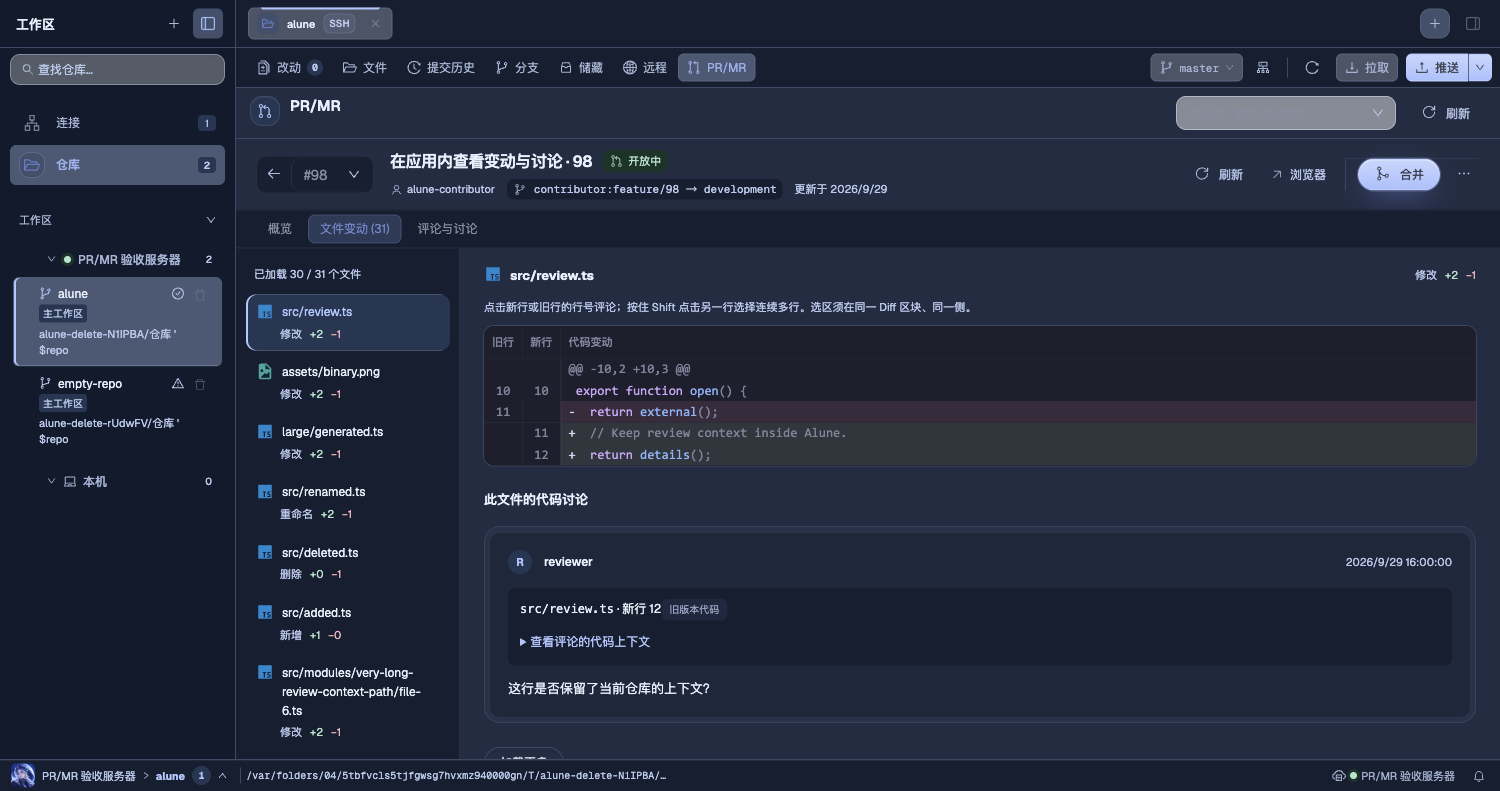This screenshot has width=1500, height=791.
Task: Open the 推送 dropdown arrow
Action: [x=1479, y=68]
